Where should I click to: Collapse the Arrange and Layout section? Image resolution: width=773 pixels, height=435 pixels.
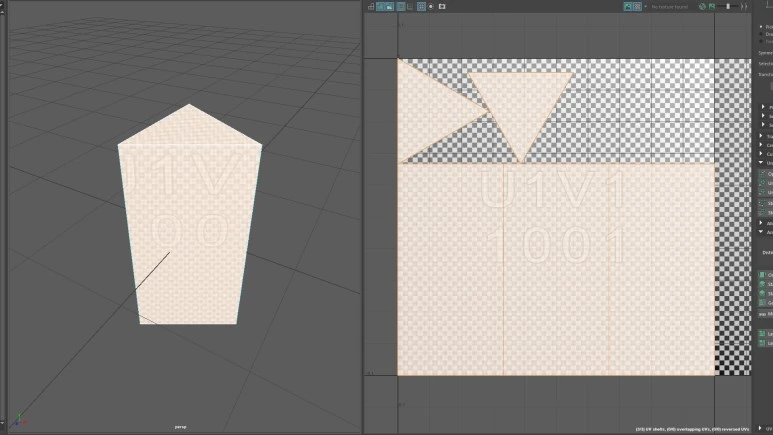762,232
